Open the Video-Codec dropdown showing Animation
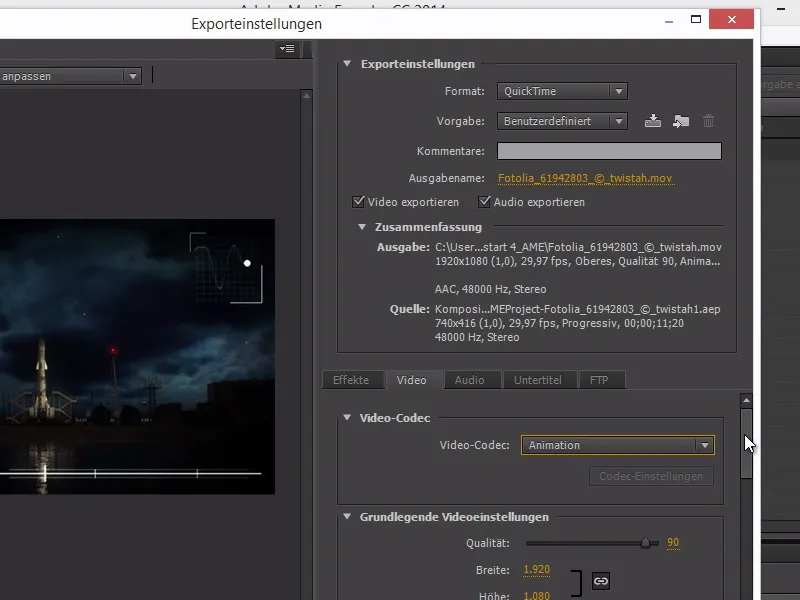 pos(617,444)
